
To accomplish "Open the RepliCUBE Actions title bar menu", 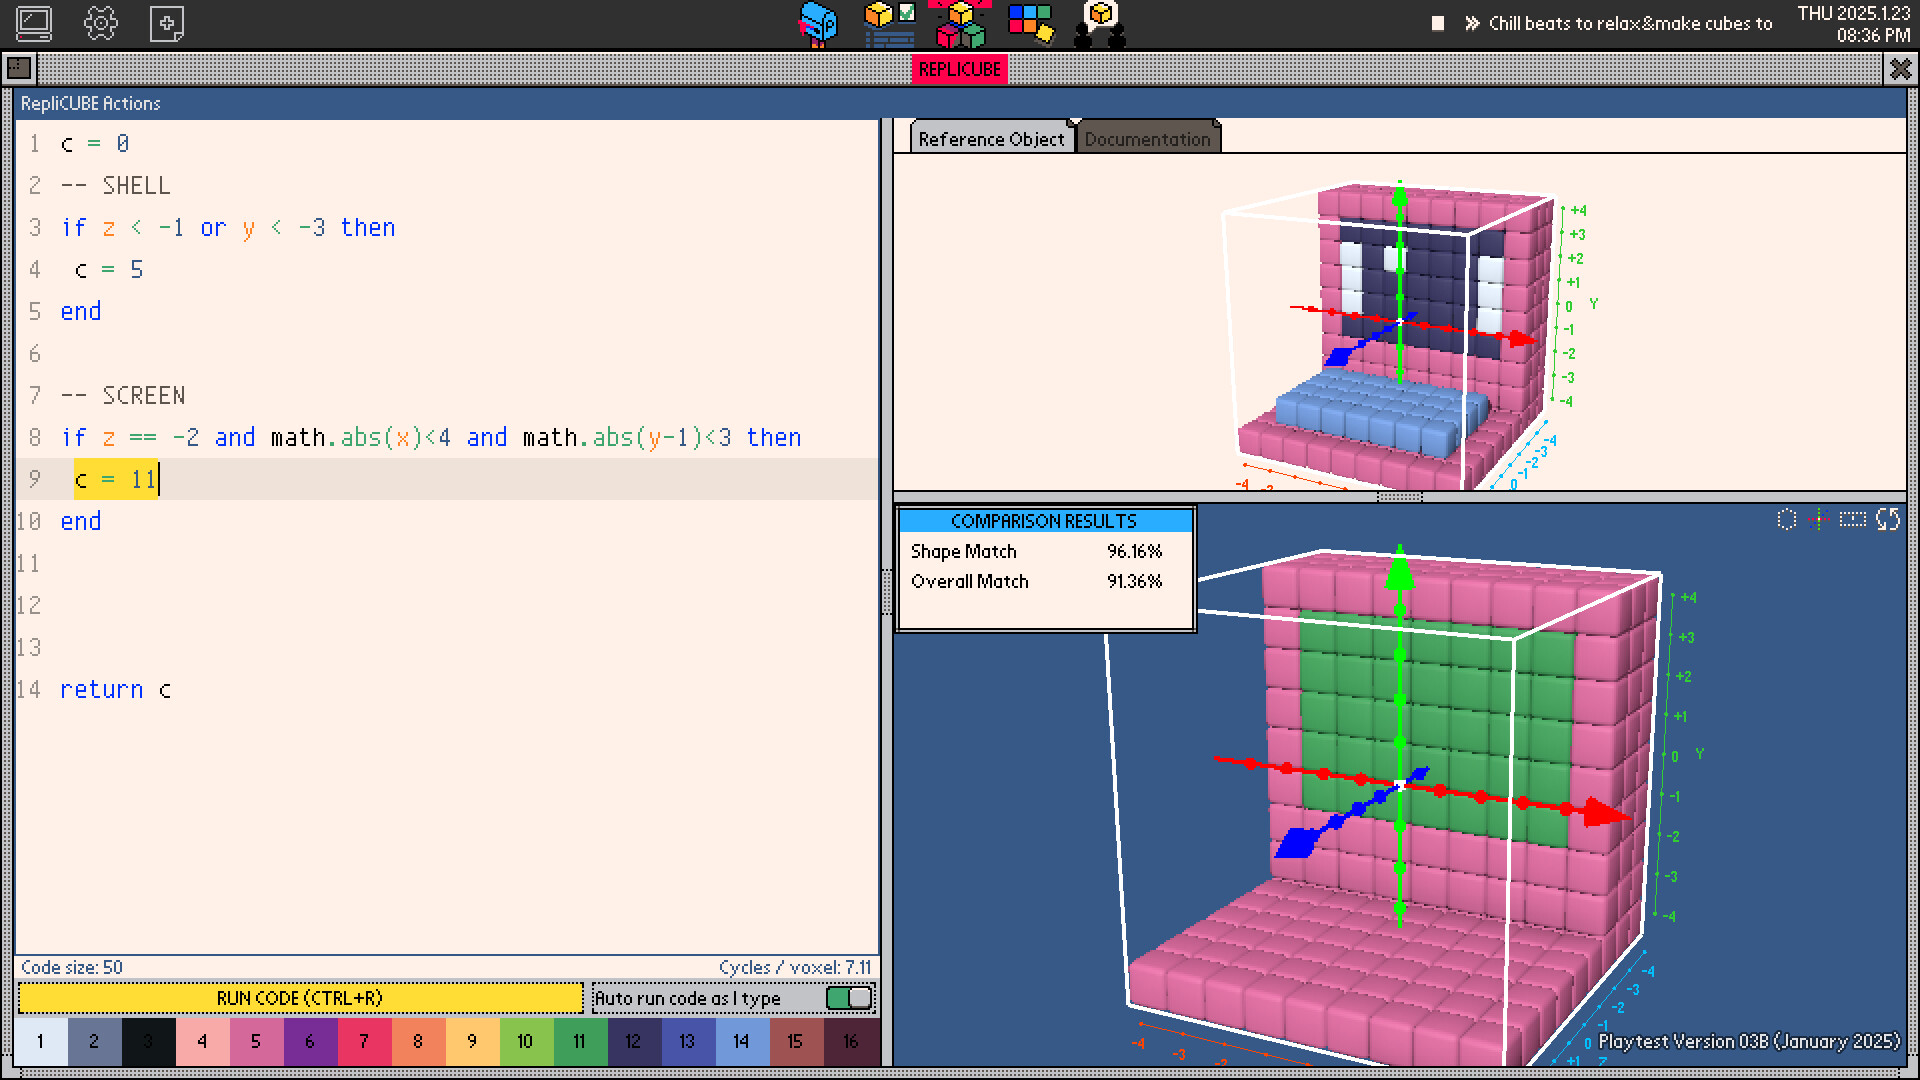I will point(92,103).
